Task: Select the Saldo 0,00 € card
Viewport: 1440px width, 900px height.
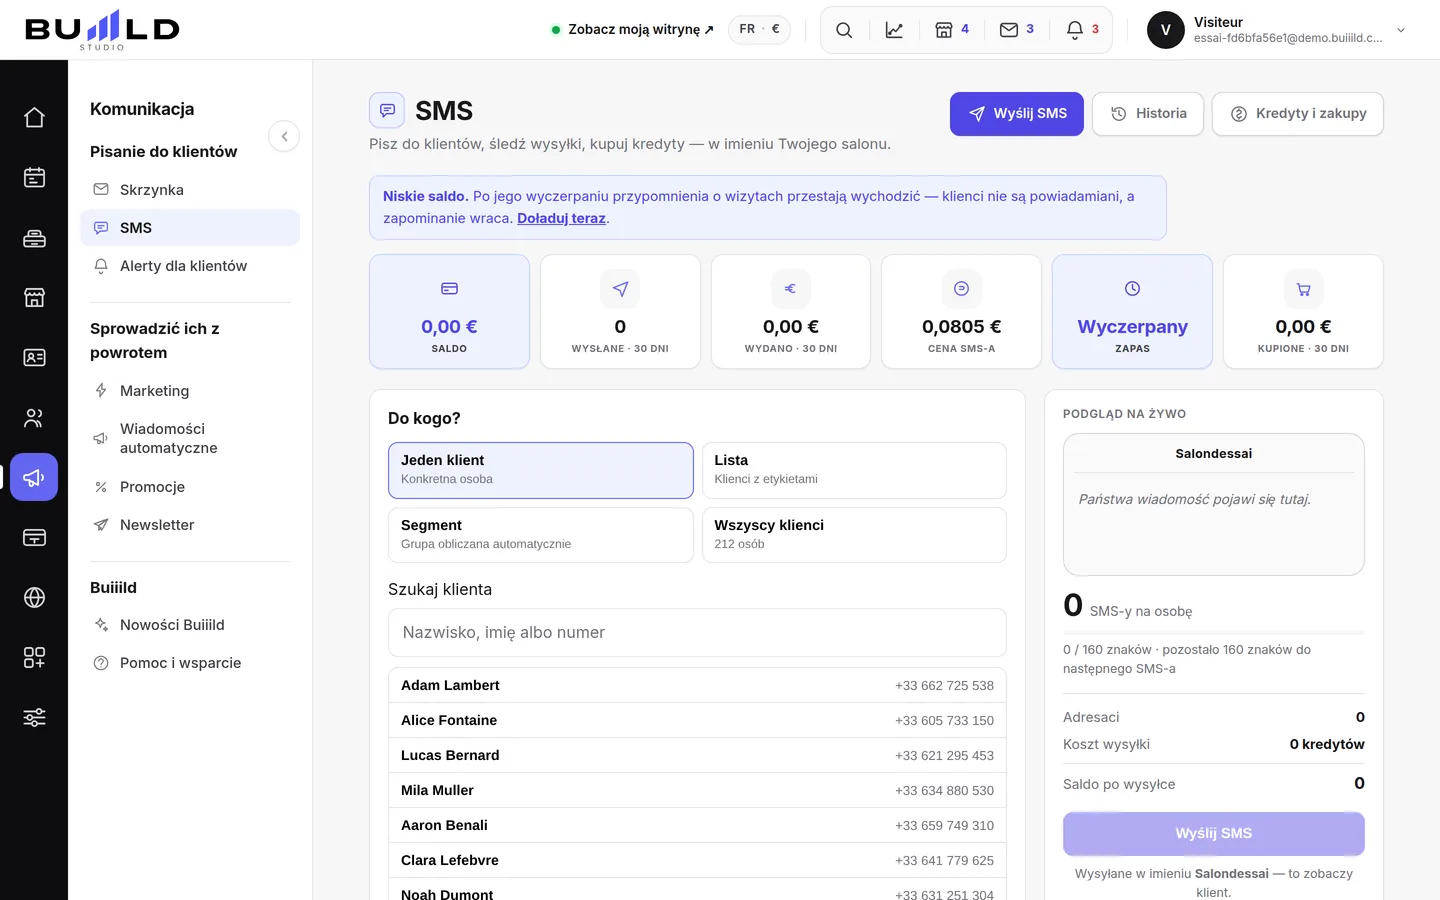Action: click(x=449, y=312)
